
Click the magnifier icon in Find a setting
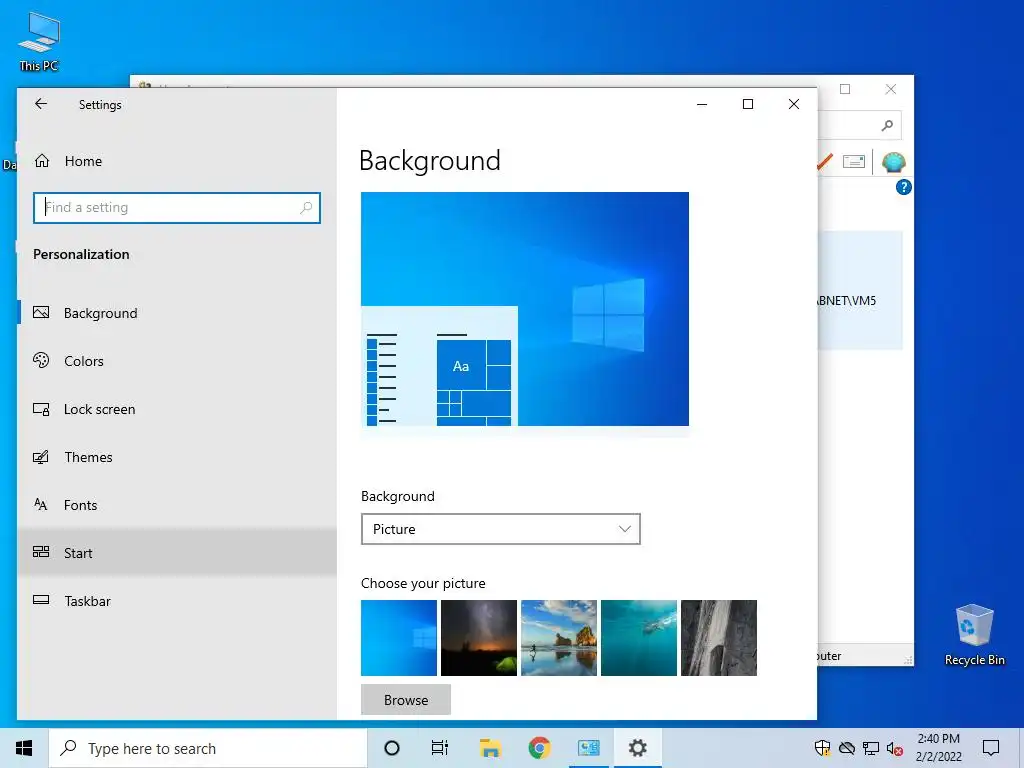(306, 208)
